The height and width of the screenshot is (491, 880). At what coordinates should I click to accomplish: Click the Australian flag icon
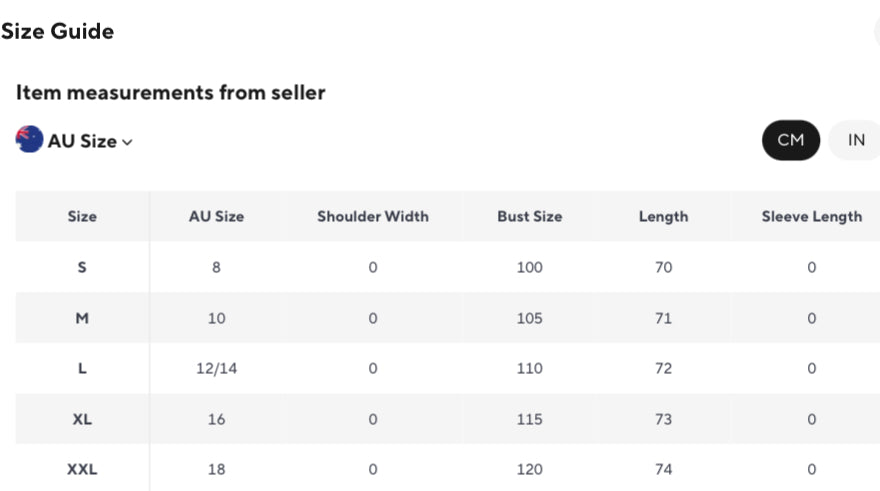29,140
